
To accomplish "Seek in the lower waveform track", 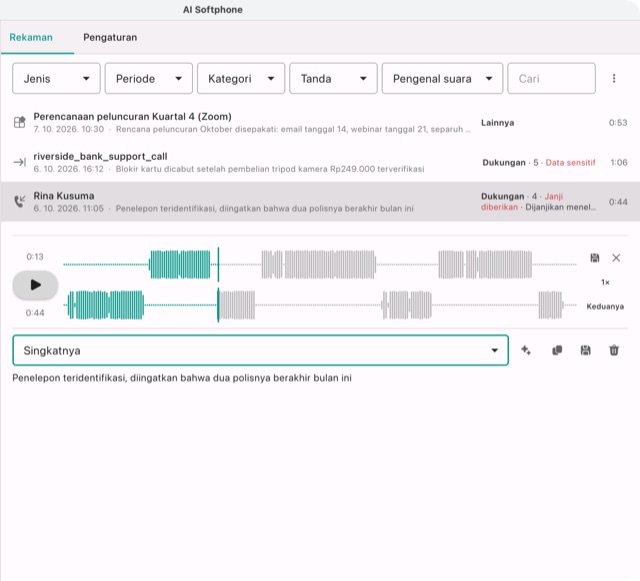I will [x=320, y=305].
